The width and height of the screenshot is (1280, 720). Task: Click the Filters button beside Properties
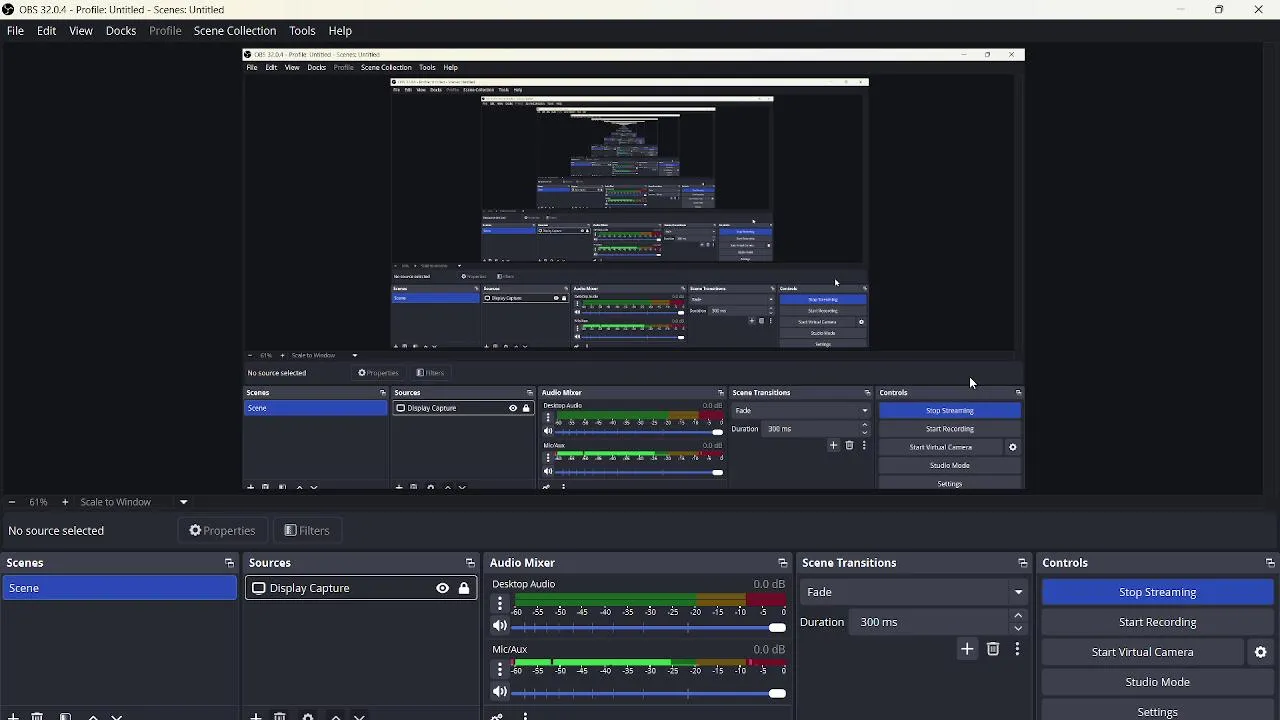coord(307,531)
